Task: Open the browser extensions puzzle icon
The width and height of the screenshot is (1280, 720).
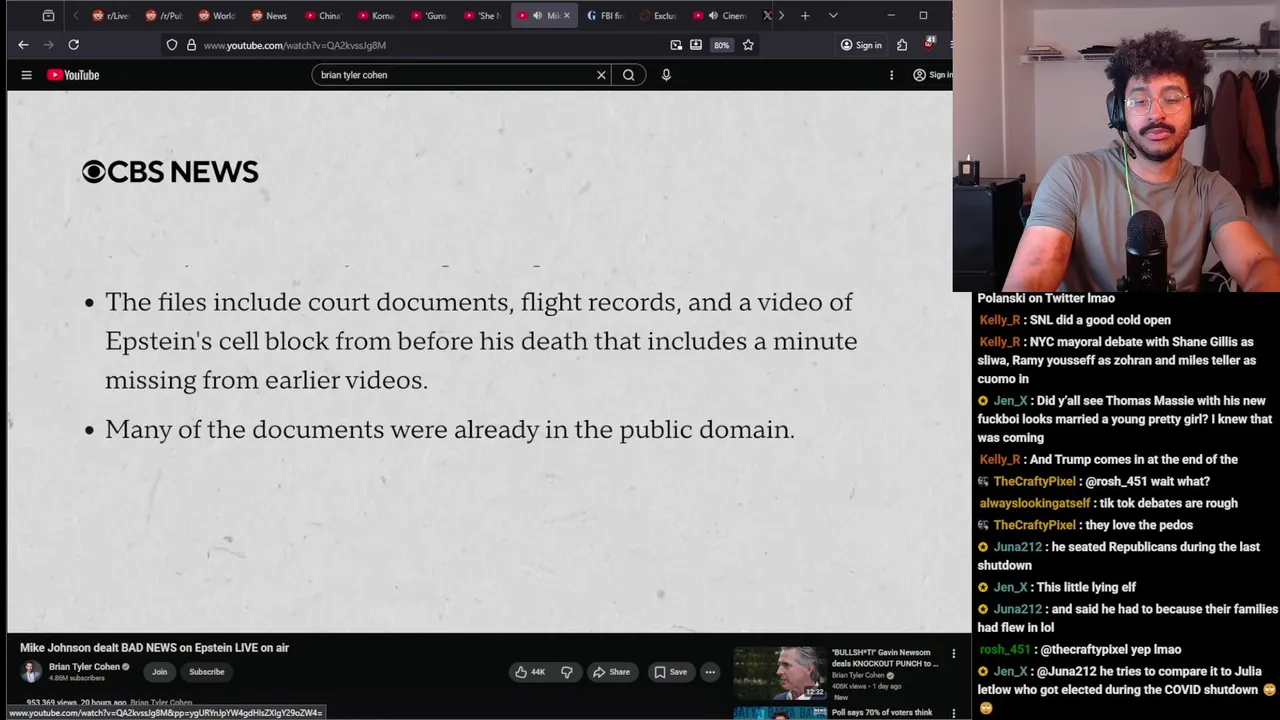Action: click(902, 45)
